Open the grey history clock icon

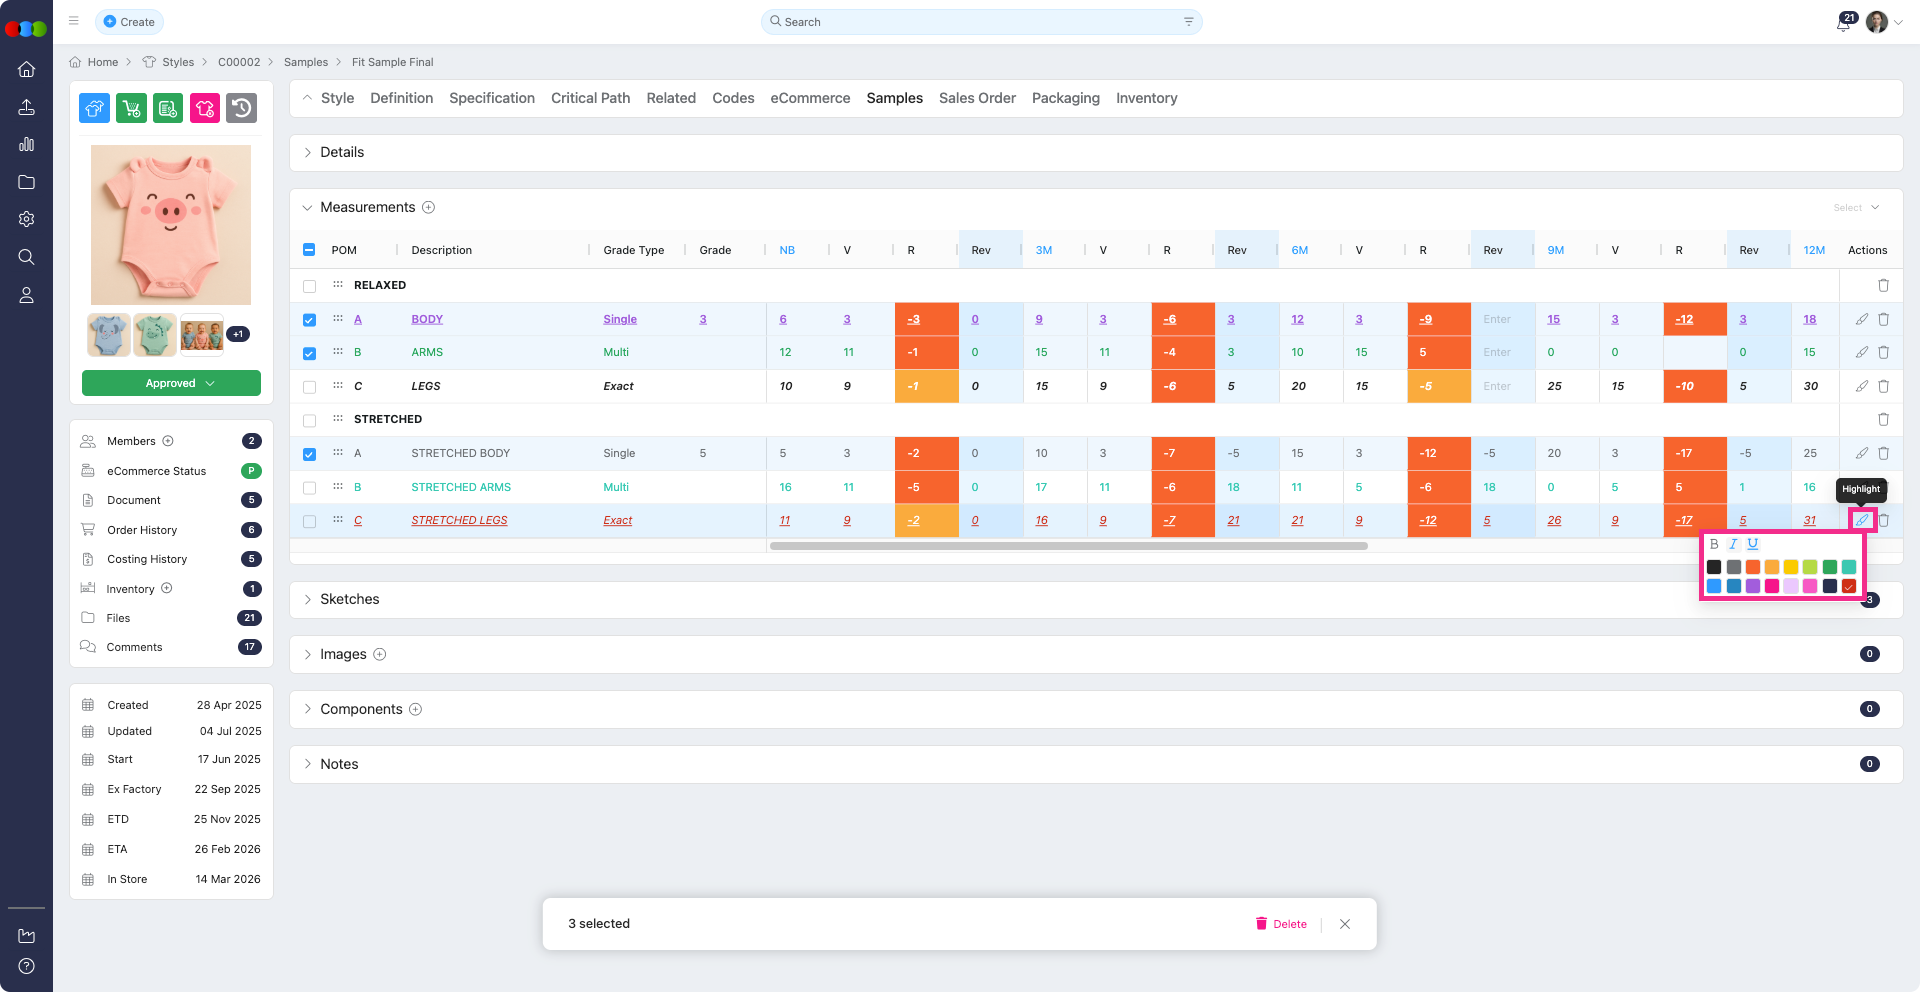pos(241,108)
